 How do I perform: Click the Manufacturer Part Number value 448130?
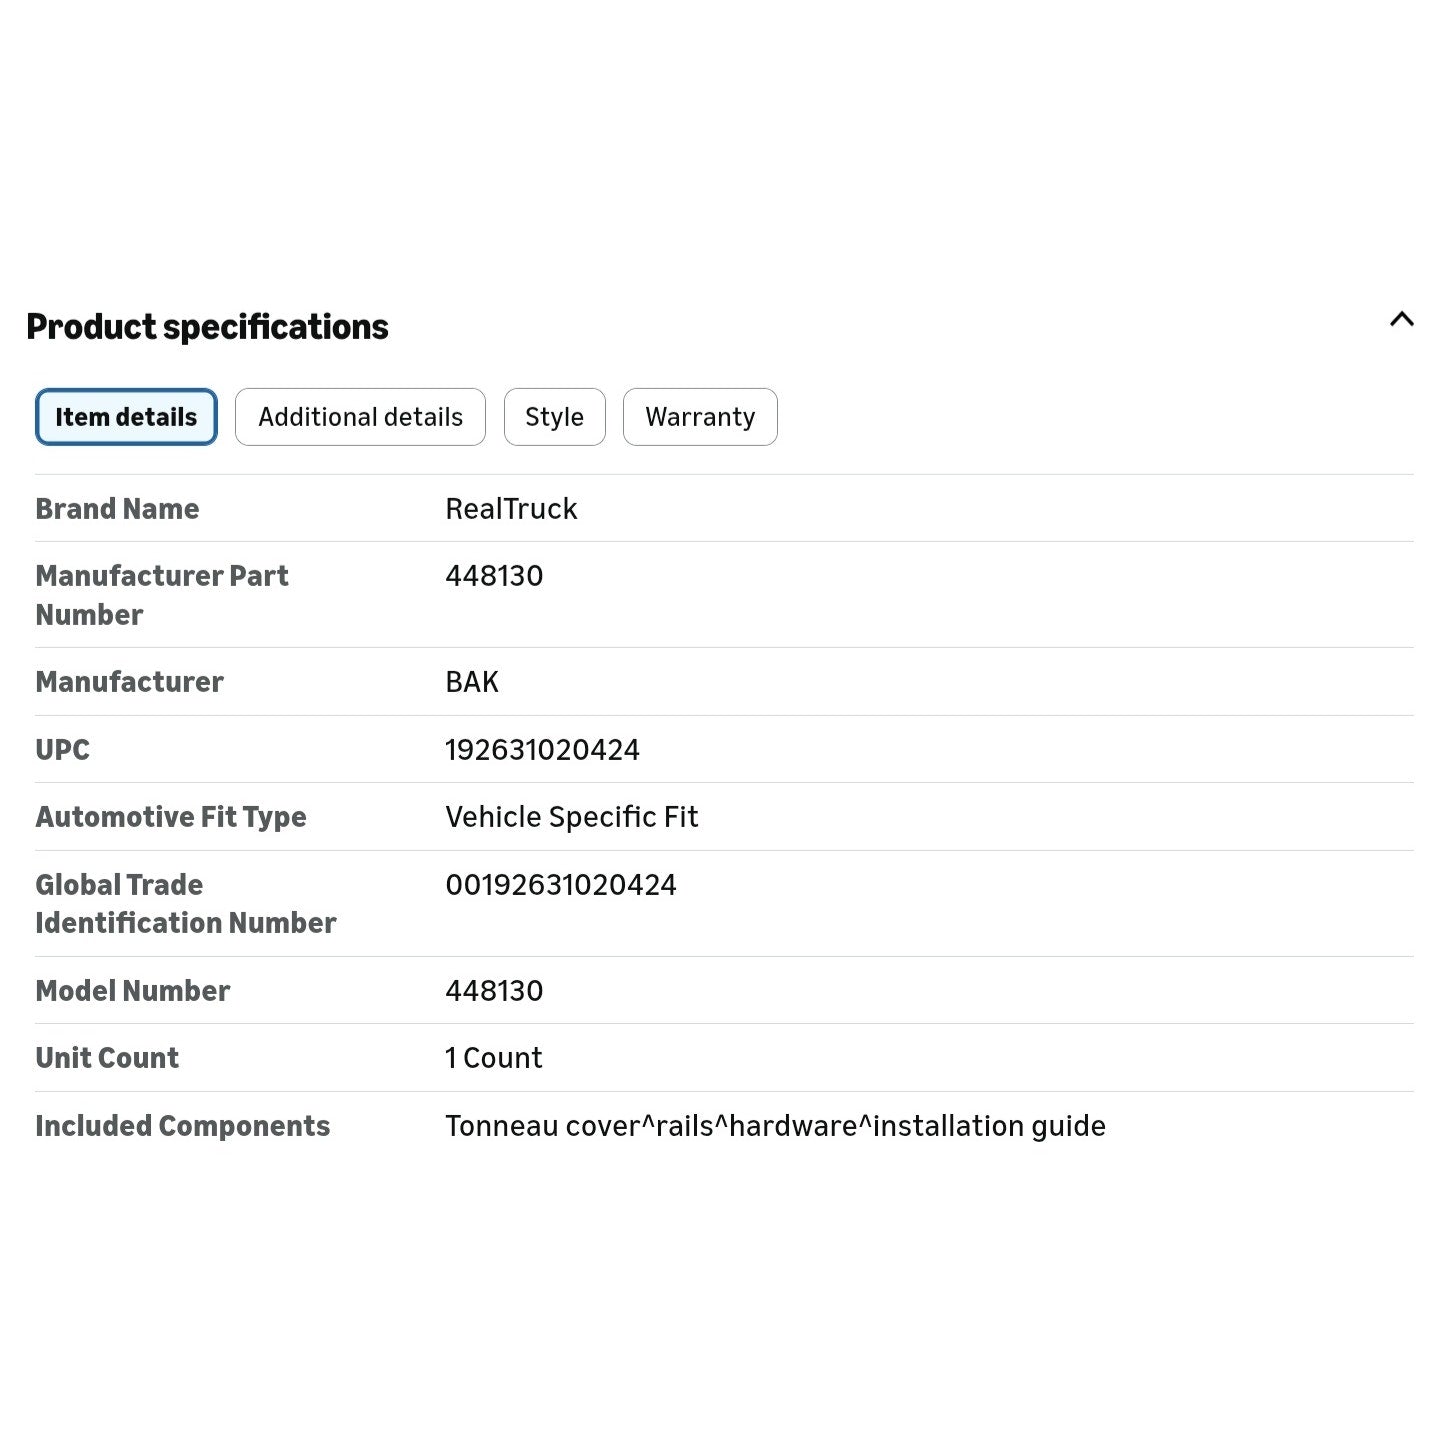(x=494, y=576)
